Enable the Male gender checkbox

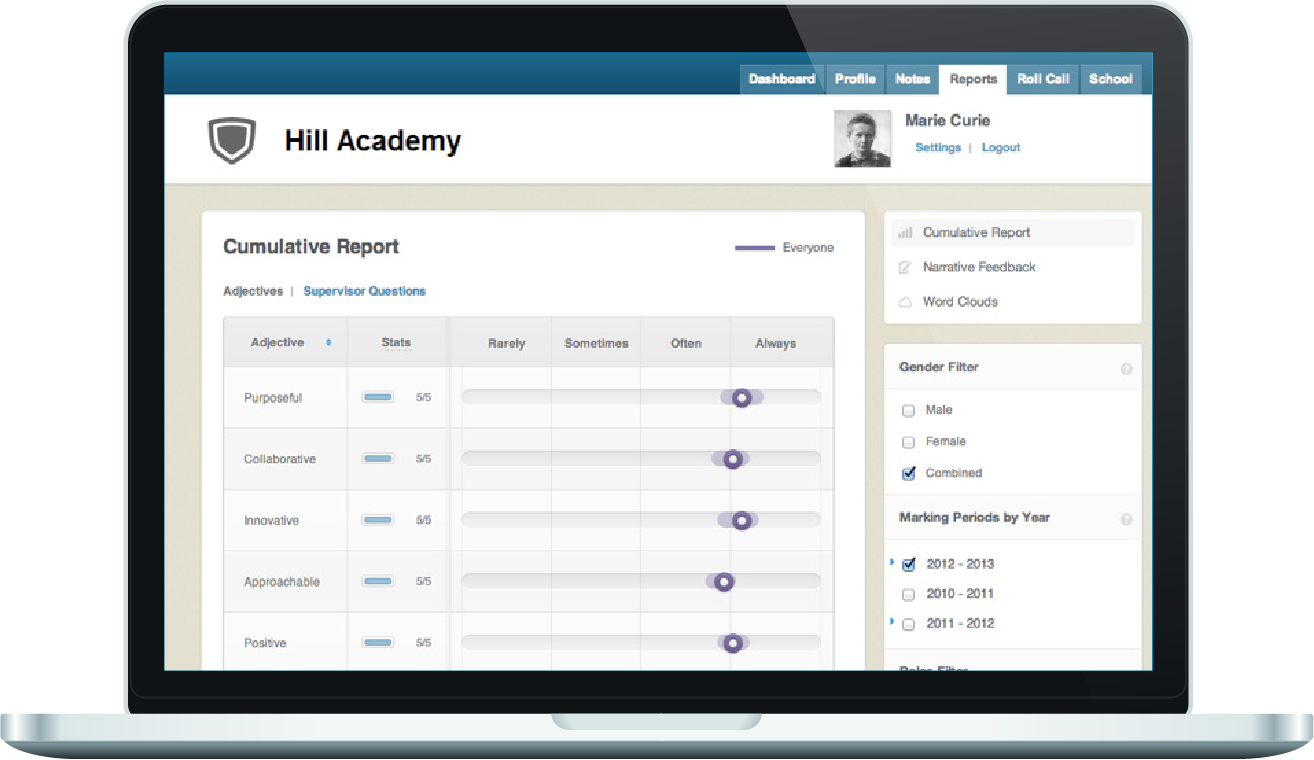[908, 411]
